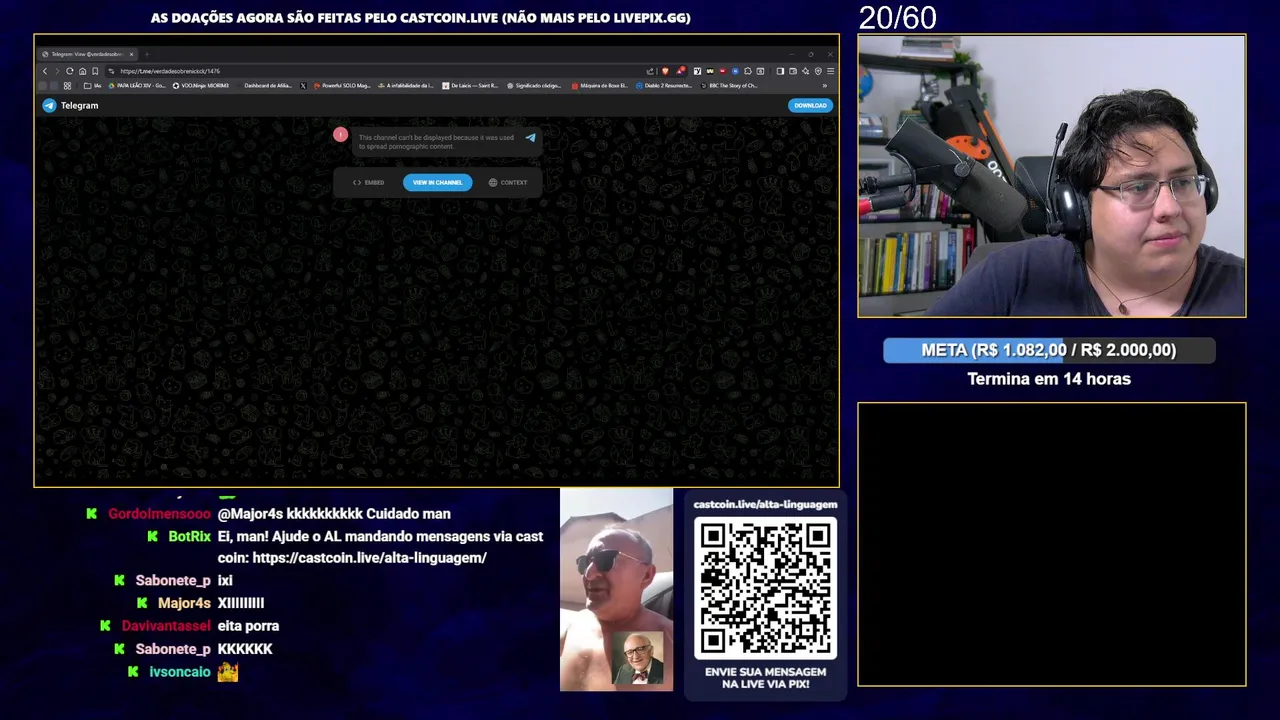Image resolution: width=1280 pixels, height=720 pixels.
Task: Click VIEW IN CHANNEL button
Action: (437, 182)
